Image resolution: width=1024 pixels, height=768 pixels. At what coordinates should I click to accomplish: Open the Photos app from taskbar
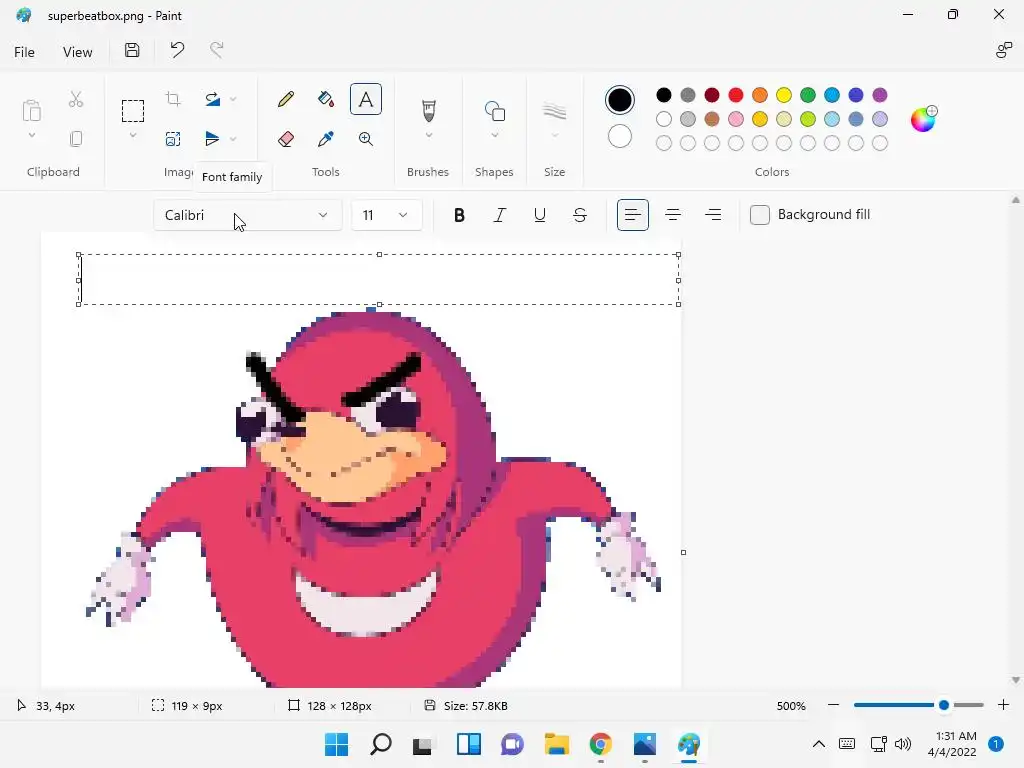pos(645,744)
